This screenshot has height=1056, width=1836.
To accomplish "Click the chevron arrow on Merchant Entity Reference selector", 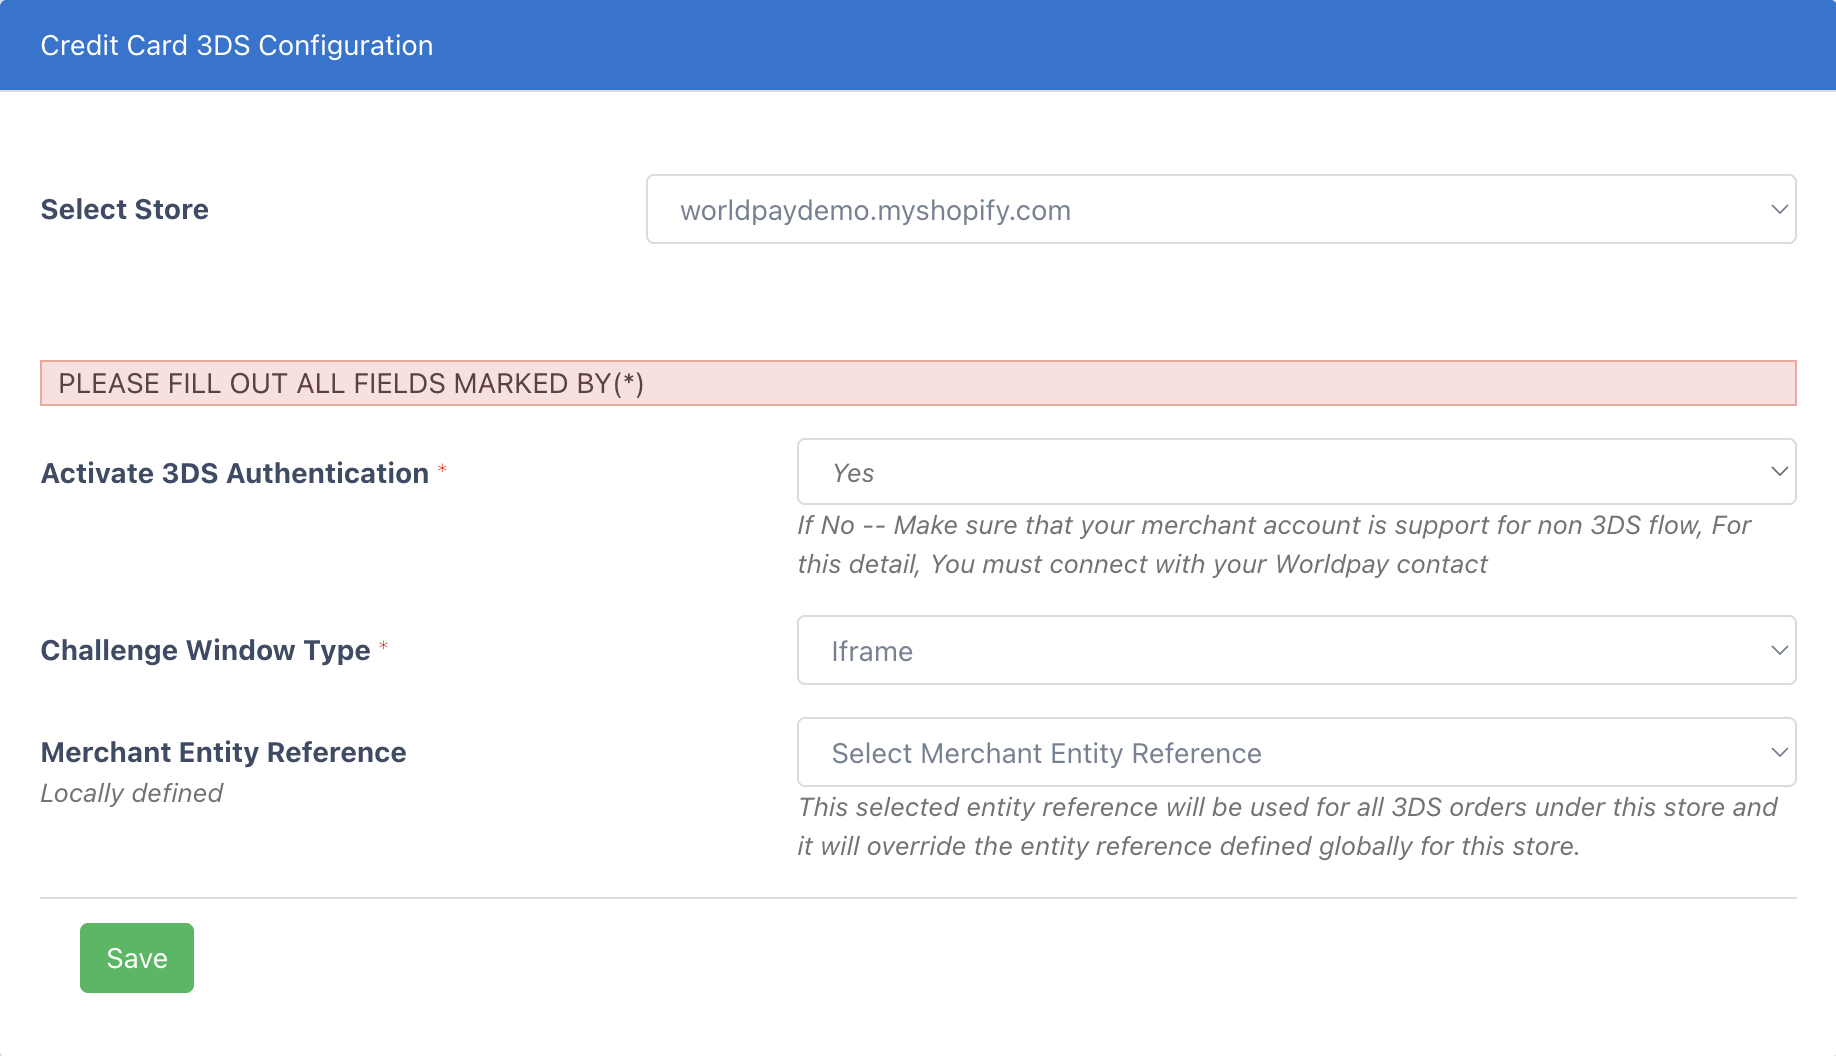I will [1779, 753].
